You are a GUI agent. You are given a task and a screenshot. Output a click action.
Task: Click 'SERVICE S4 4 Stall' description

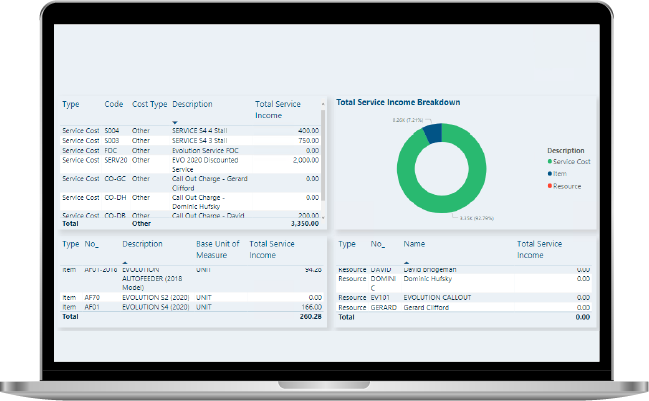[200, 130]
